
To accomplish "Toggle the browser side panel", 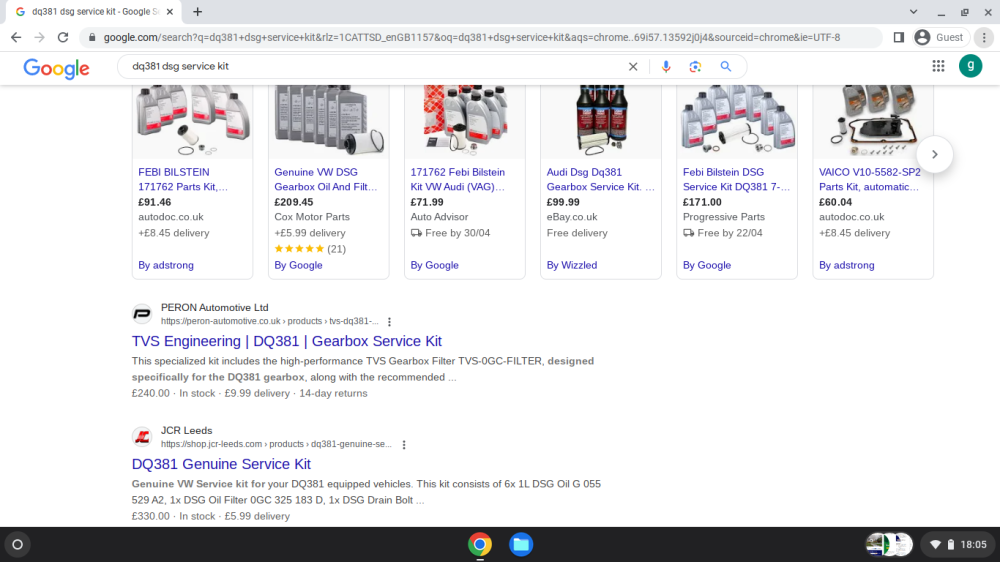I will click(x=899, y=38).
